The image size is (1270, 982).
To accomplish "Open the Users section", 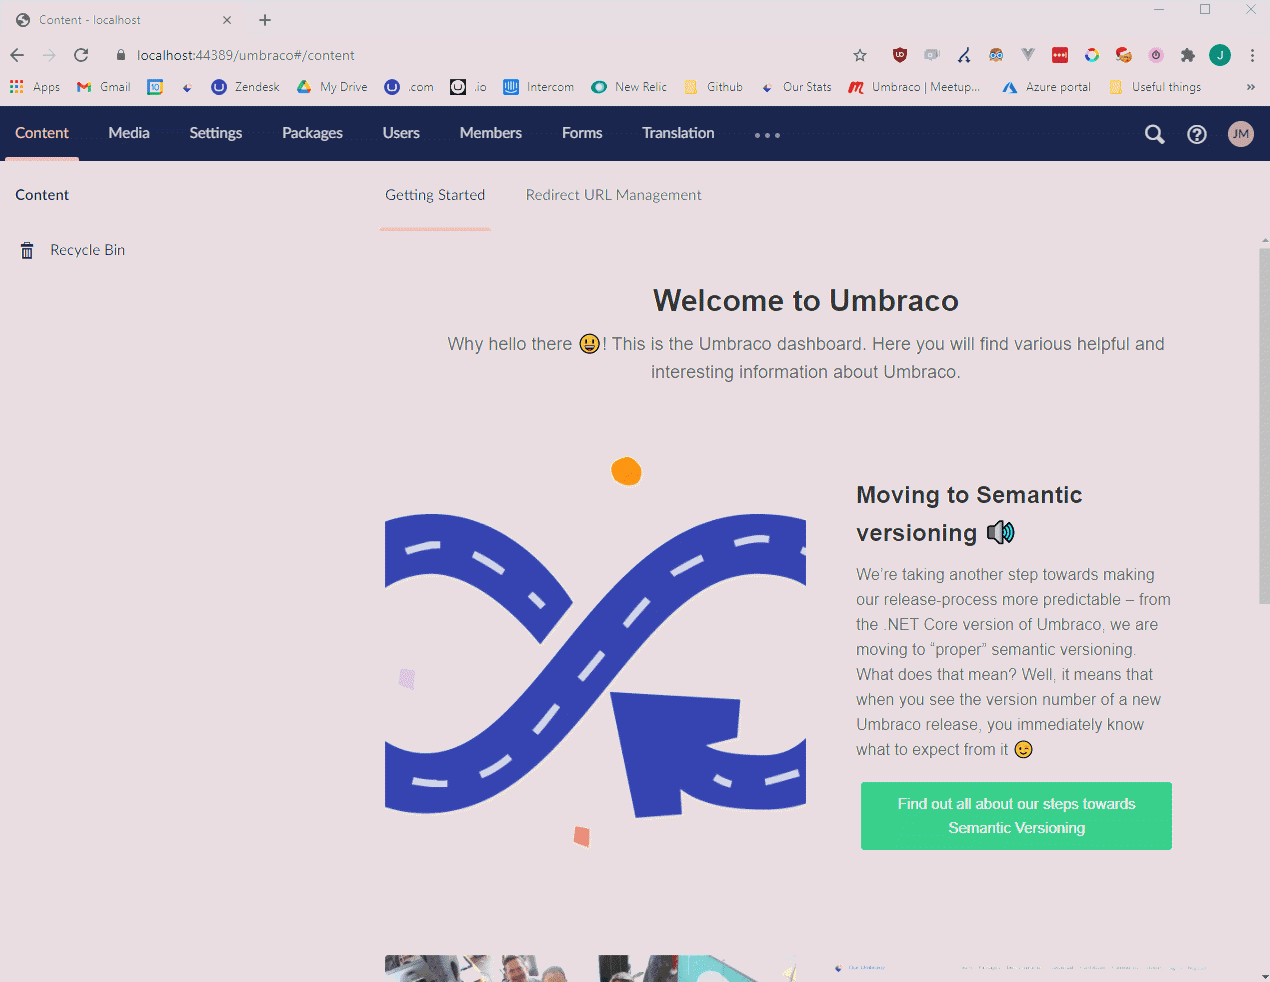I will coord(401,133).
